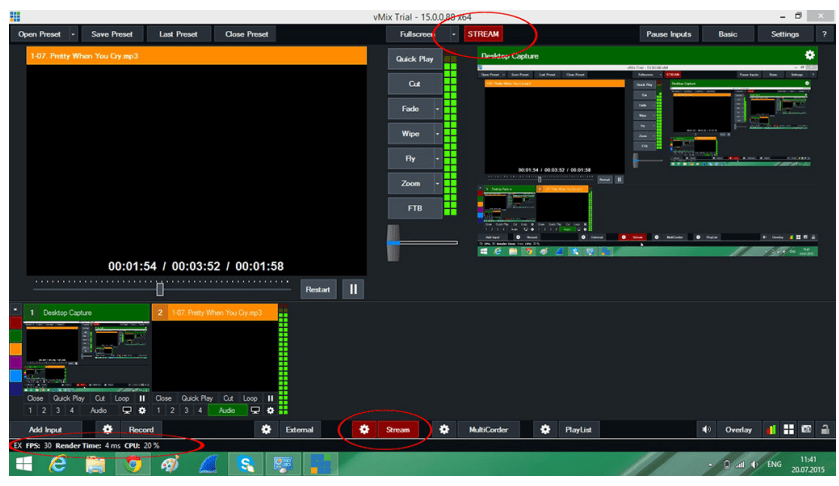Open input 2 mp3 settings gear
The height and width of the screenshot is (486, 839).
point(270,411)
